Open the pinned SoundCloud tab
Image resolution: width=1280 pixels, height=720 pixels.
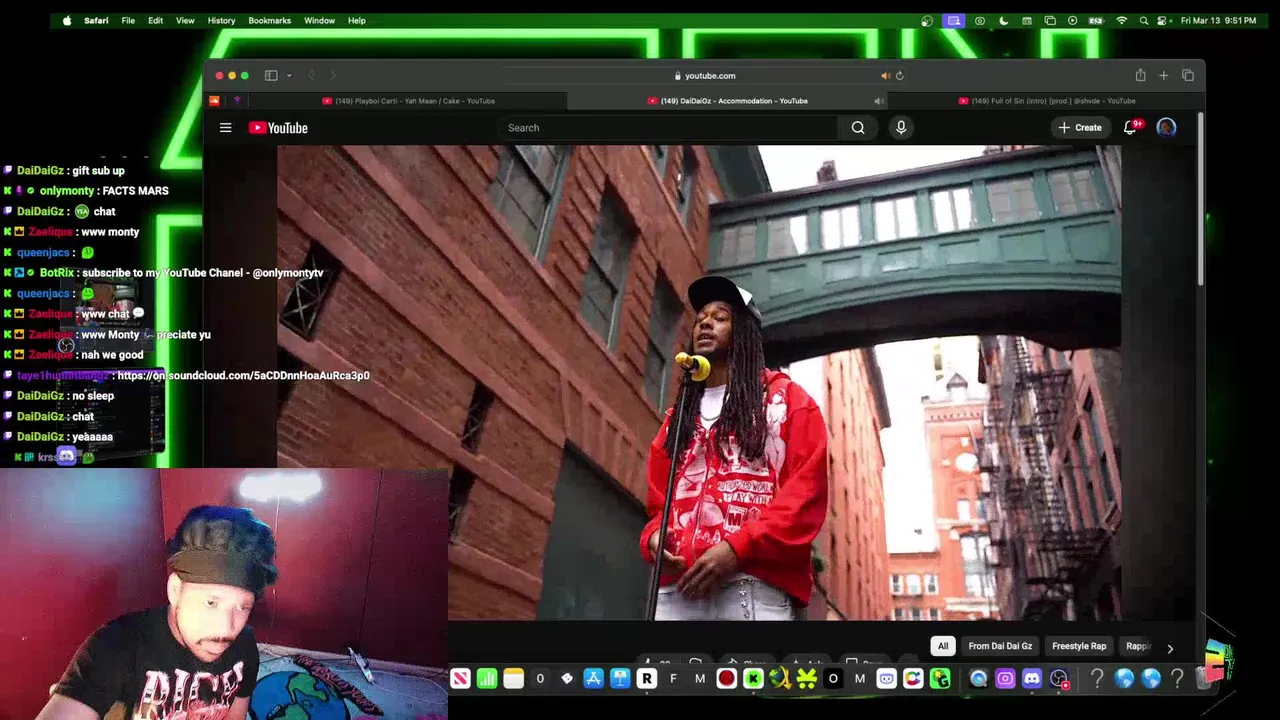tap(214, 101)
